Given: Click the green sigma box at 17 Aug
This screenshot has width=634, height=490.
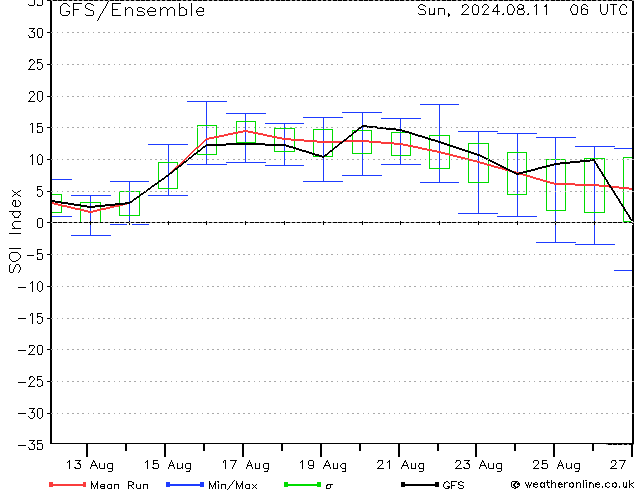Looking at the screenshot, I should (x=246, y=132).
